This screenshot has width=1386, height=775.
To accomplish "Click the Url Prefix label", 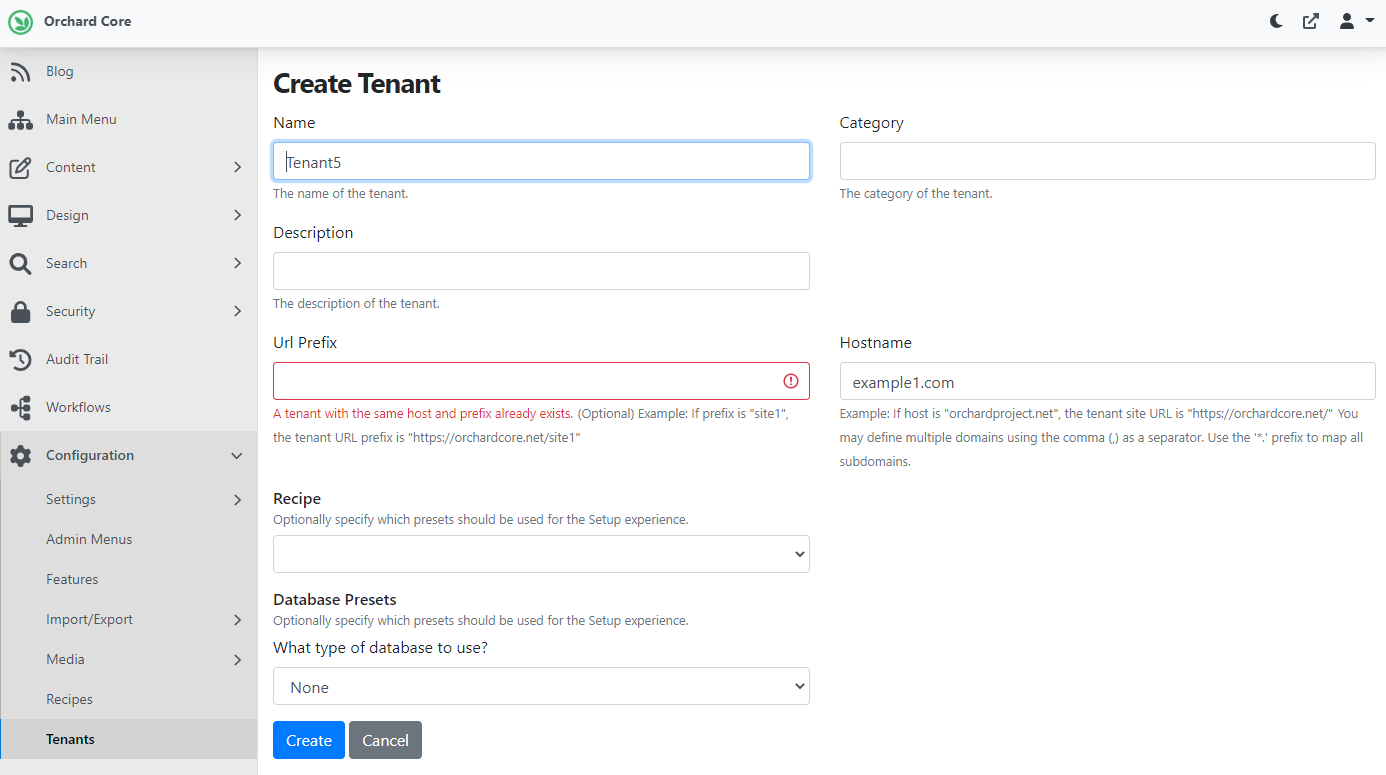I will pyautogui.click(x=305, y=342).
